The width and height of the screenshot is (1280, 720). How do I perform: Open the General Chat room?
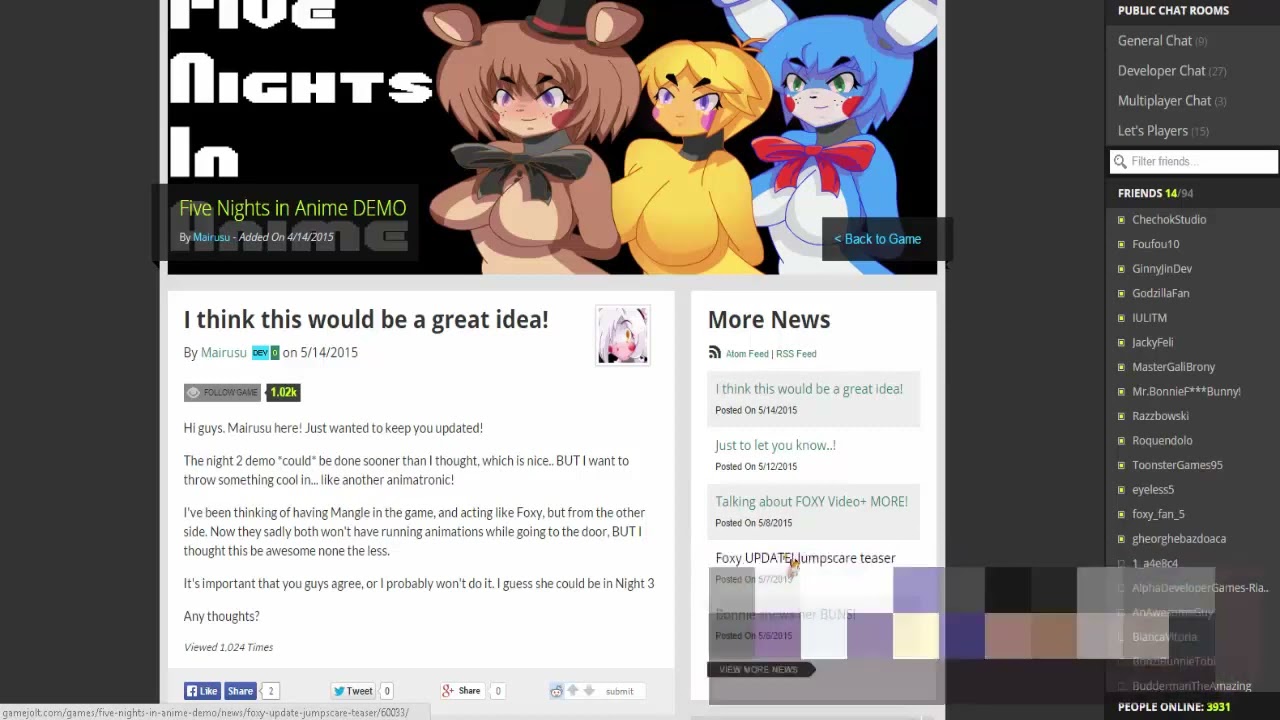[x=1154, y=41]
